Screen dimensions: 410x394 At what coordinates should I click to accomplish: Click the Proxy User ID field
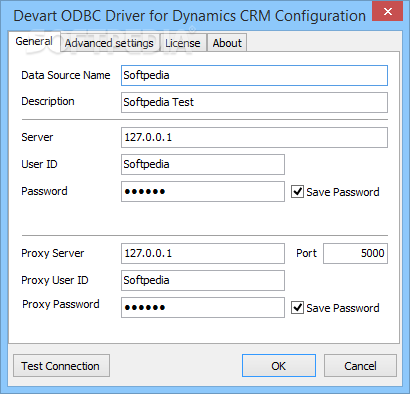(203, 280)
